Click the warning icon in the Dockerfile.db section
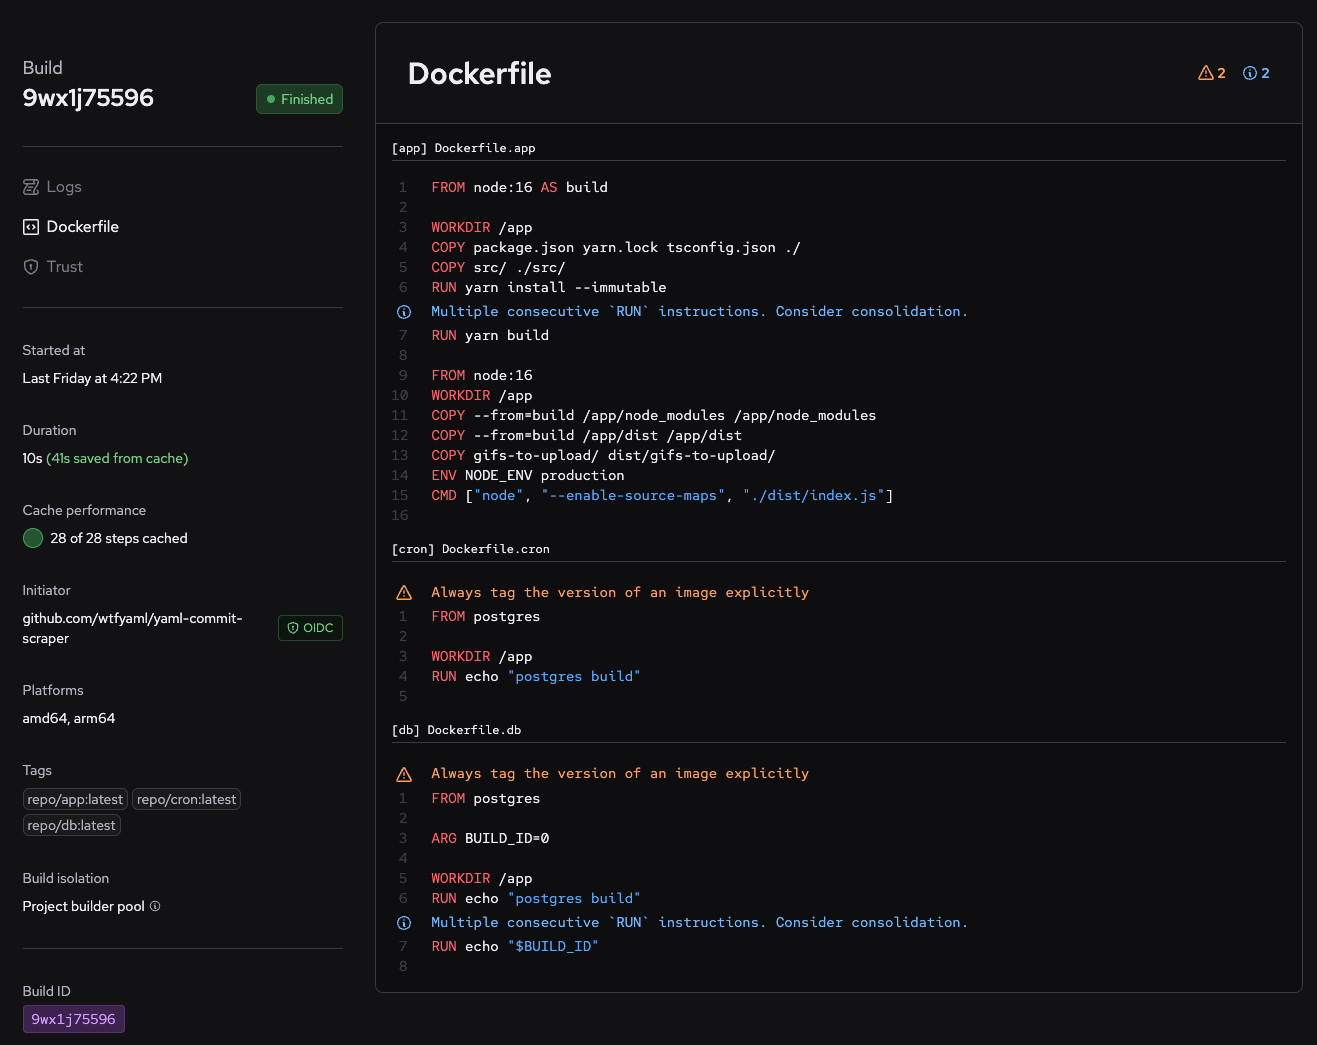The width and height of the screenshot is (1317, 1045). point(404,773)
